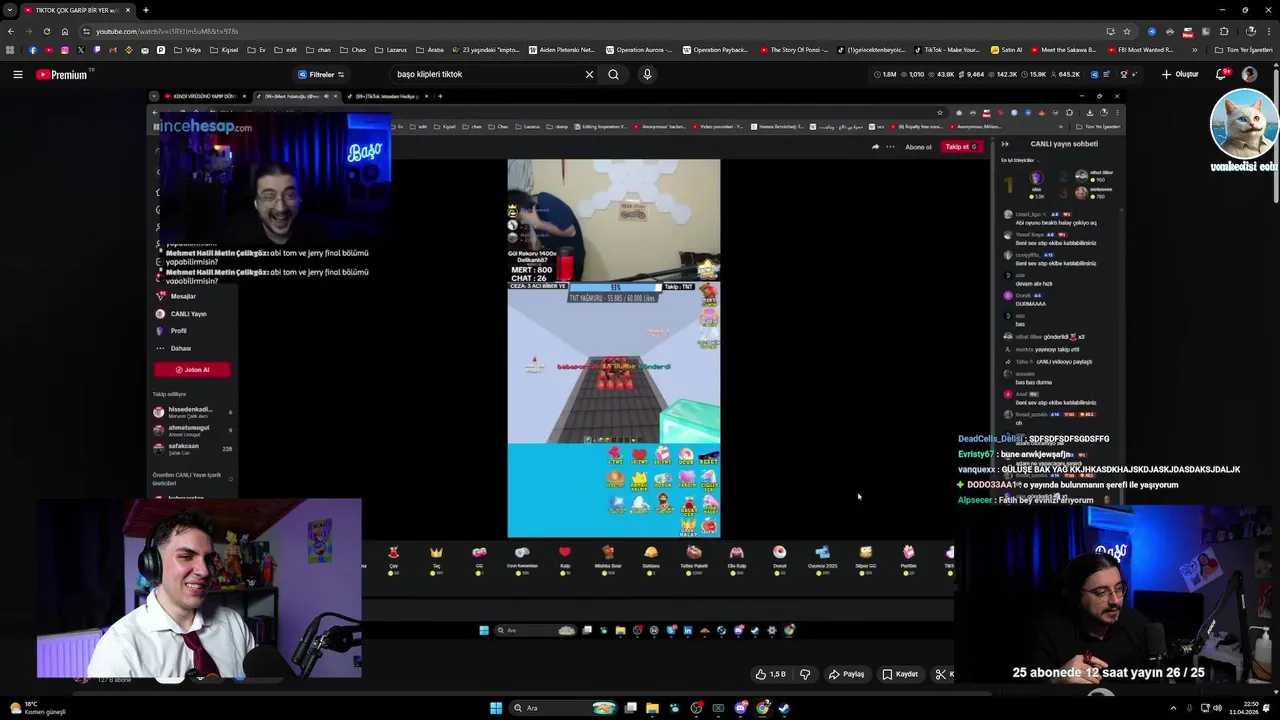Screen dimensions: 1280x720
Task: Open the account avatar menu
Action: (1249, 74)
